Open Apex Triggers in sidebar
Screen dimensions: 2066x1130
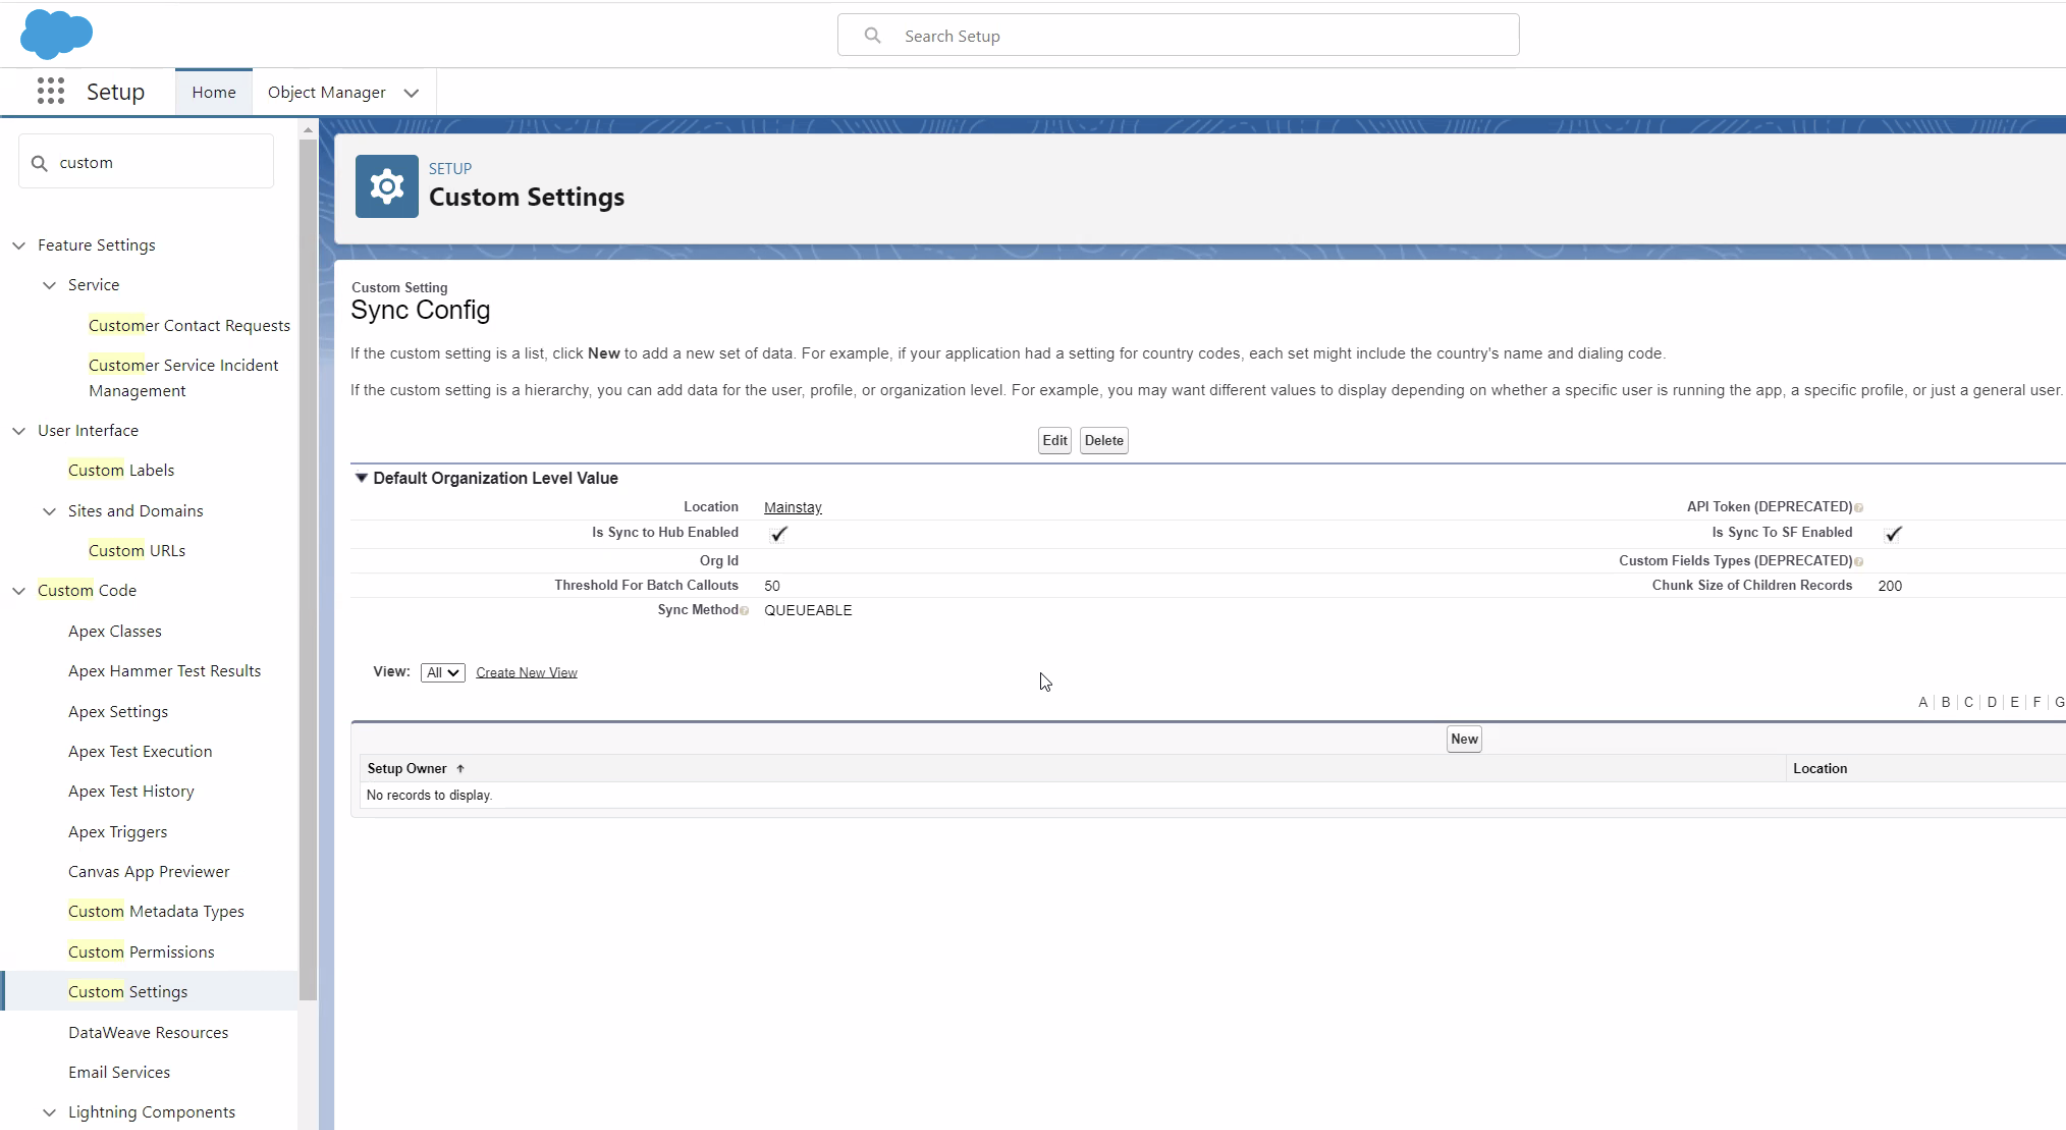click(117, 832)
